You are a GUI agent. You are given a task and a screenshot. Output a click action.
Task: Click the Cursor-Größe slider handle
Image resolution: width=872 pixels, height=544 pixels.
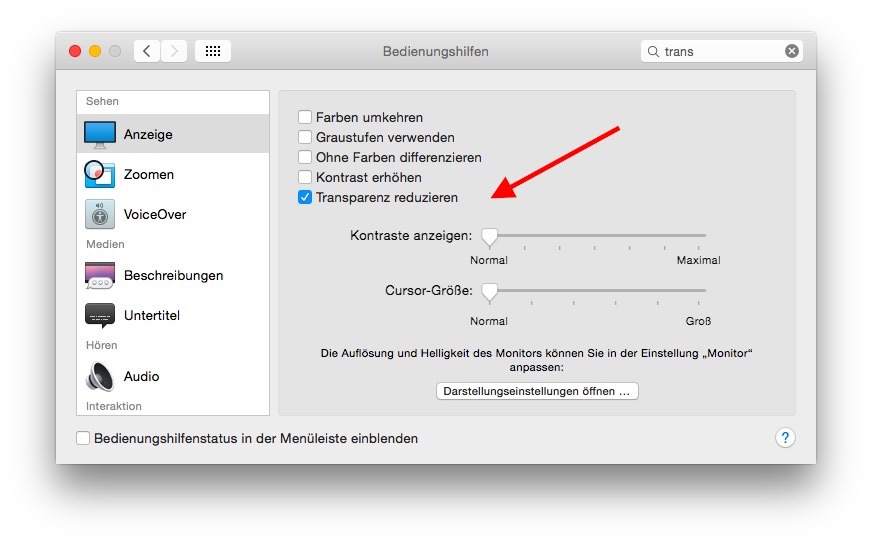[x=489, y=291]
